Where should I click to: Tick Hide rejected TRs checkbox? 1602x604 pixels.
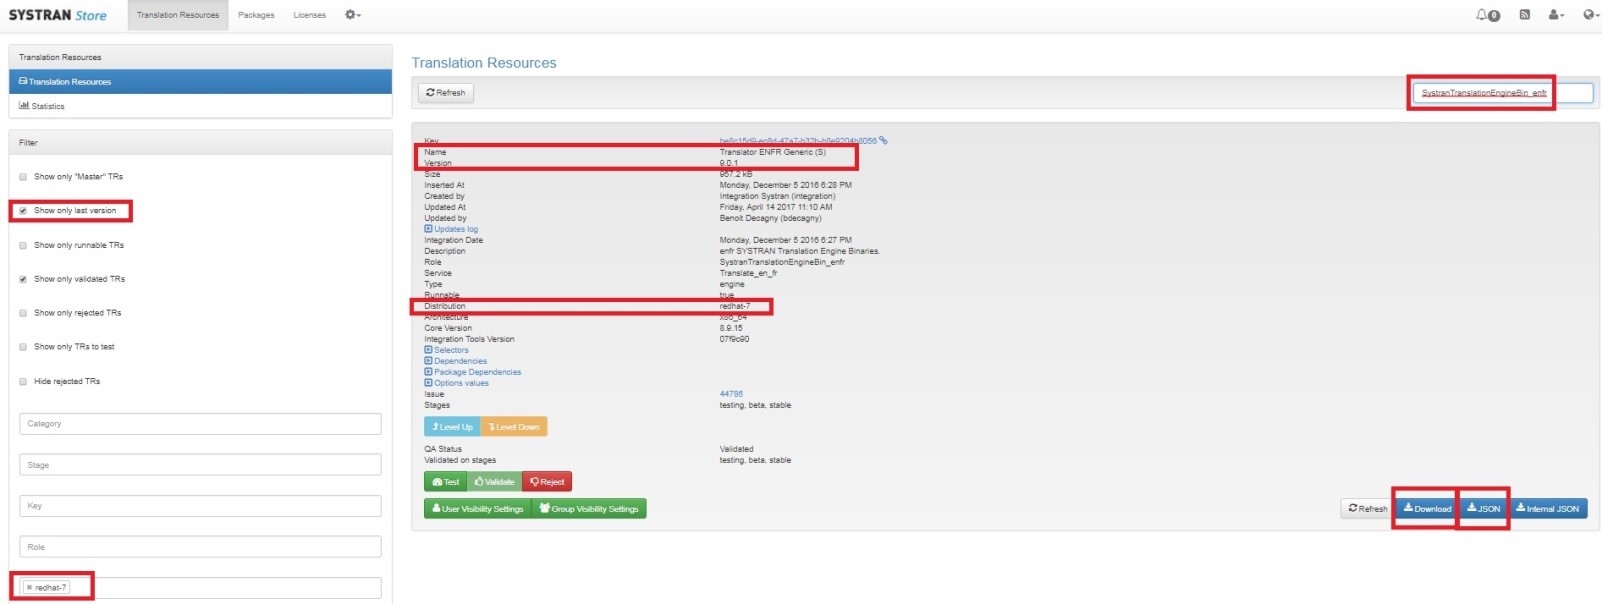pyautogui.click(x=23, y=381)
